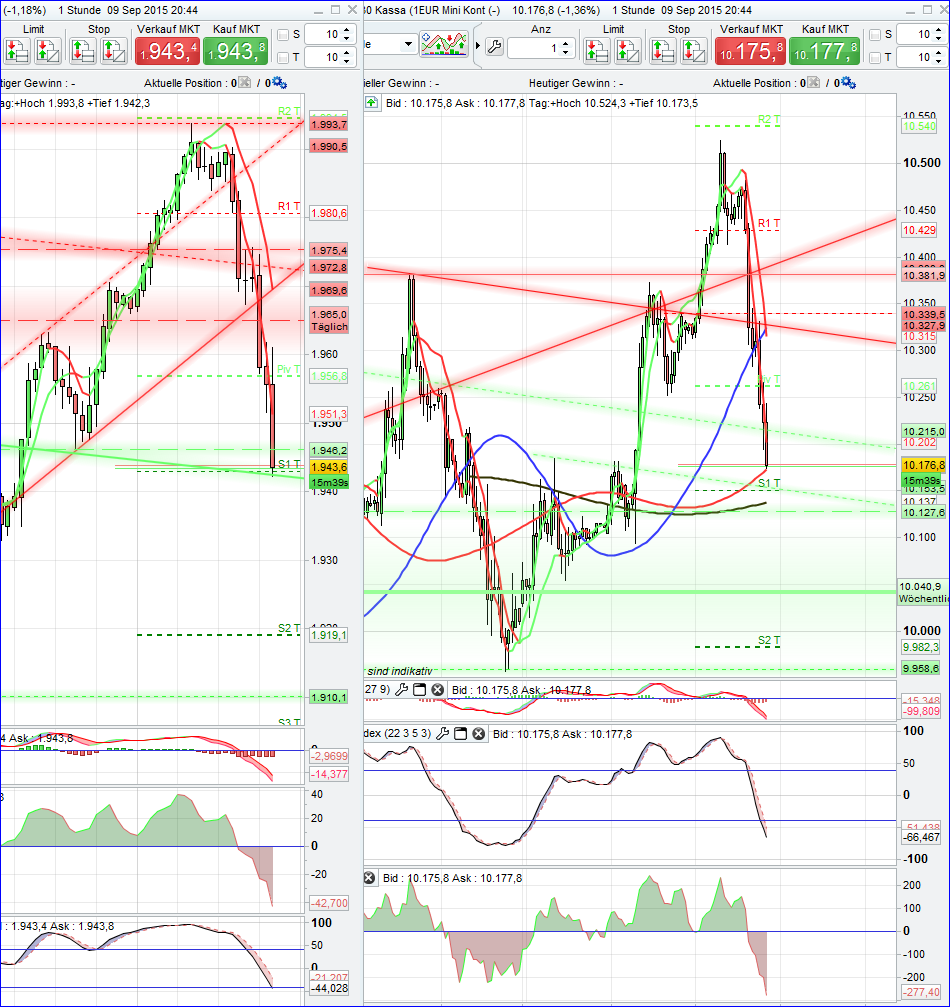Screen dimensions: 950x1007
Task: Increase S value spinner in left window
Action: pyautogui.click(x=347, y=30)
